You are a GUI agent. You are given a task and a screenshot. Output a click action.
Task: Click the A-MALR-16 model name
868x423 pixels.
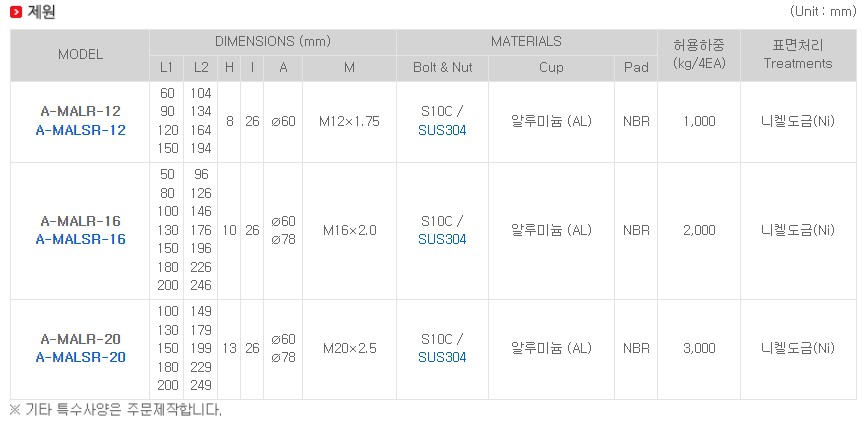pos(81,221)
